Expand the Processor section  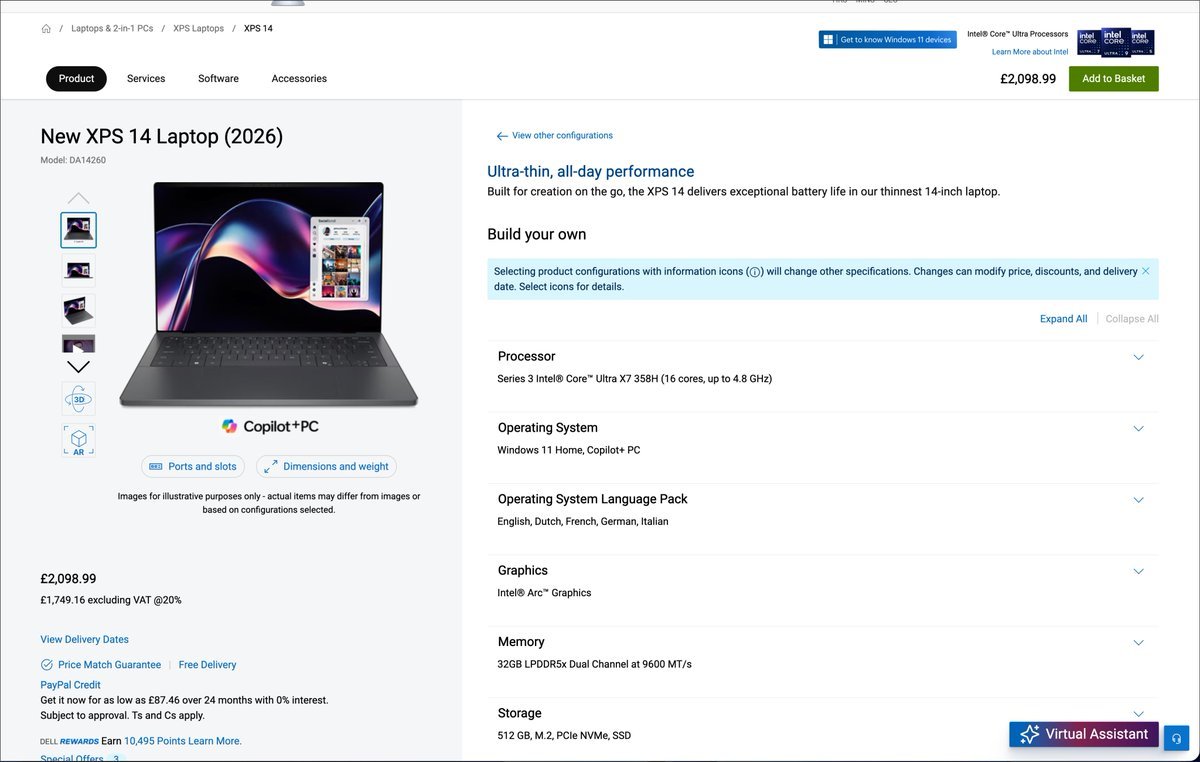pos(1138,357)
